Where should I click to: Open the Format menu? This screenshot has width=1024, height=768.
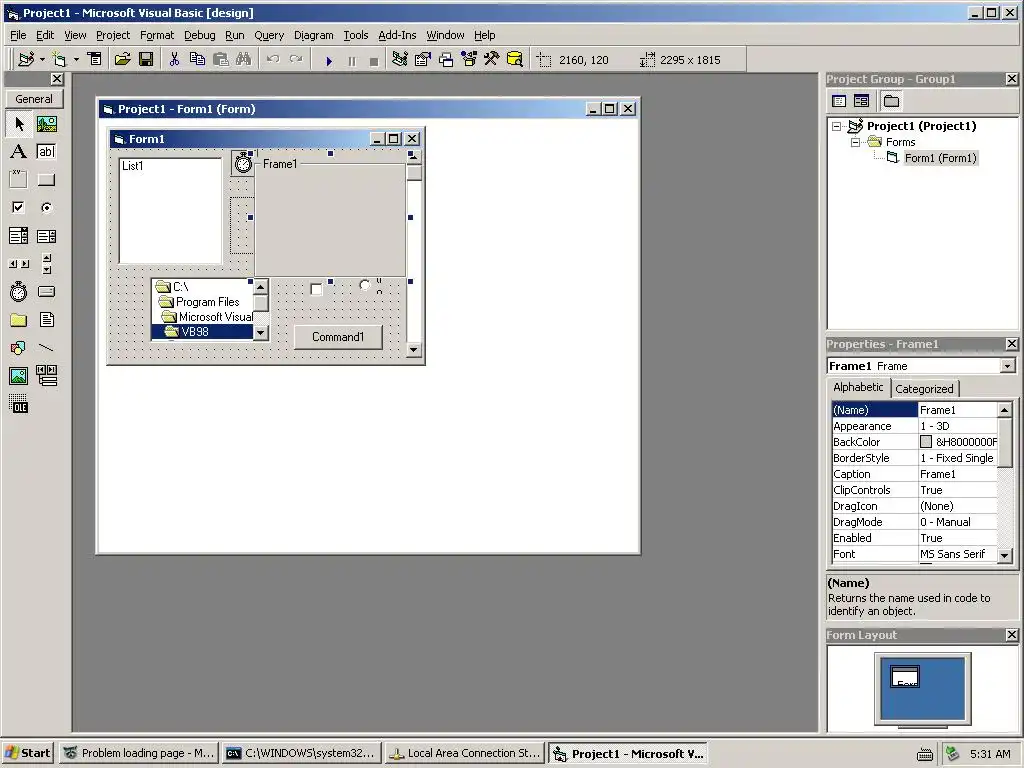tap(157, 35)
